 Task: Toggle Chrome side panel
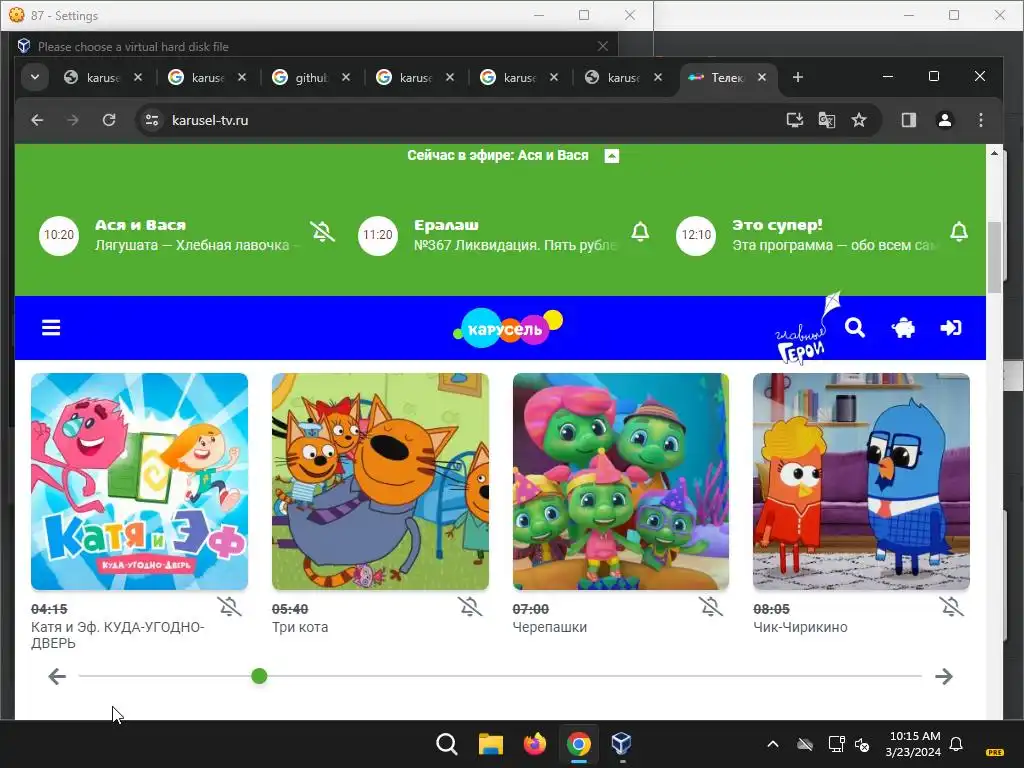pos(908,120)
